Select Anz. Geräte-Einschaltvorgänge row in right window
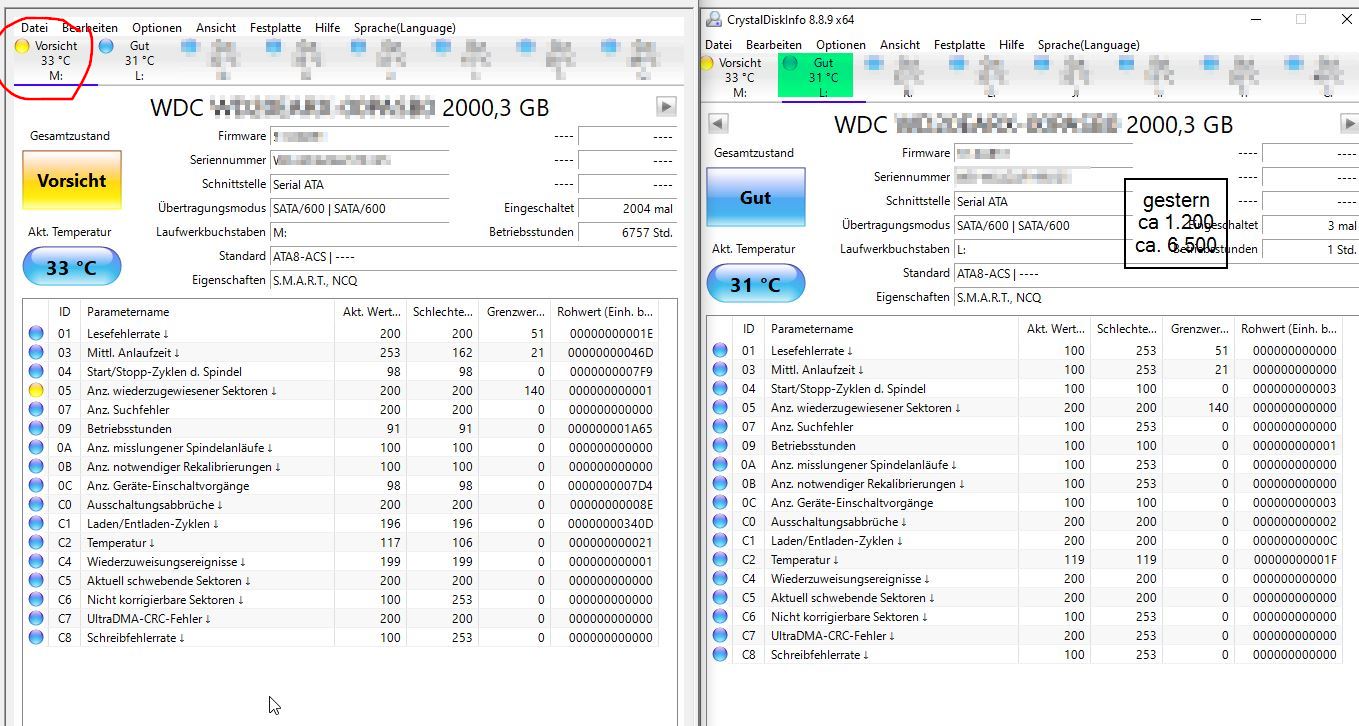The width and height of the screenshot is (1359, 726). [1025, 502]
